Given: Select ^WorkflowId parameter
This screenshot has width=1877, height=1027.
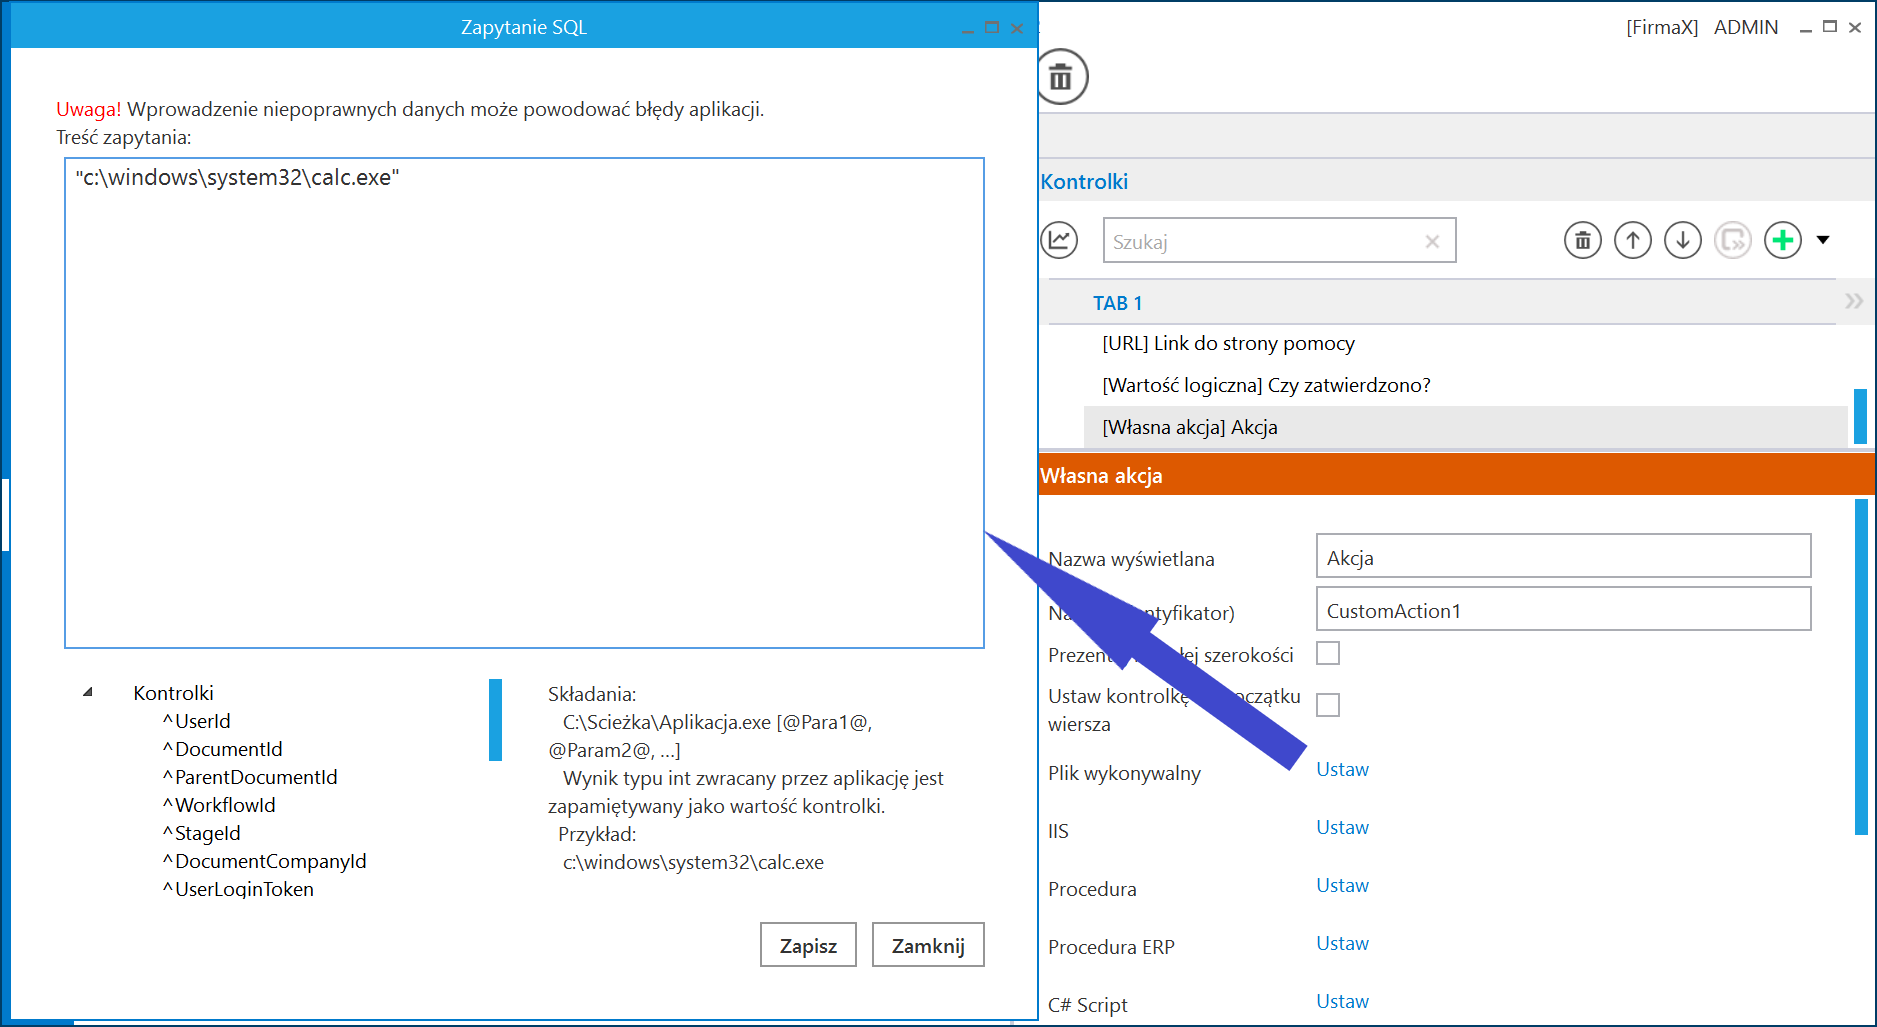Looking at the screenshot, I should point(219,805).
